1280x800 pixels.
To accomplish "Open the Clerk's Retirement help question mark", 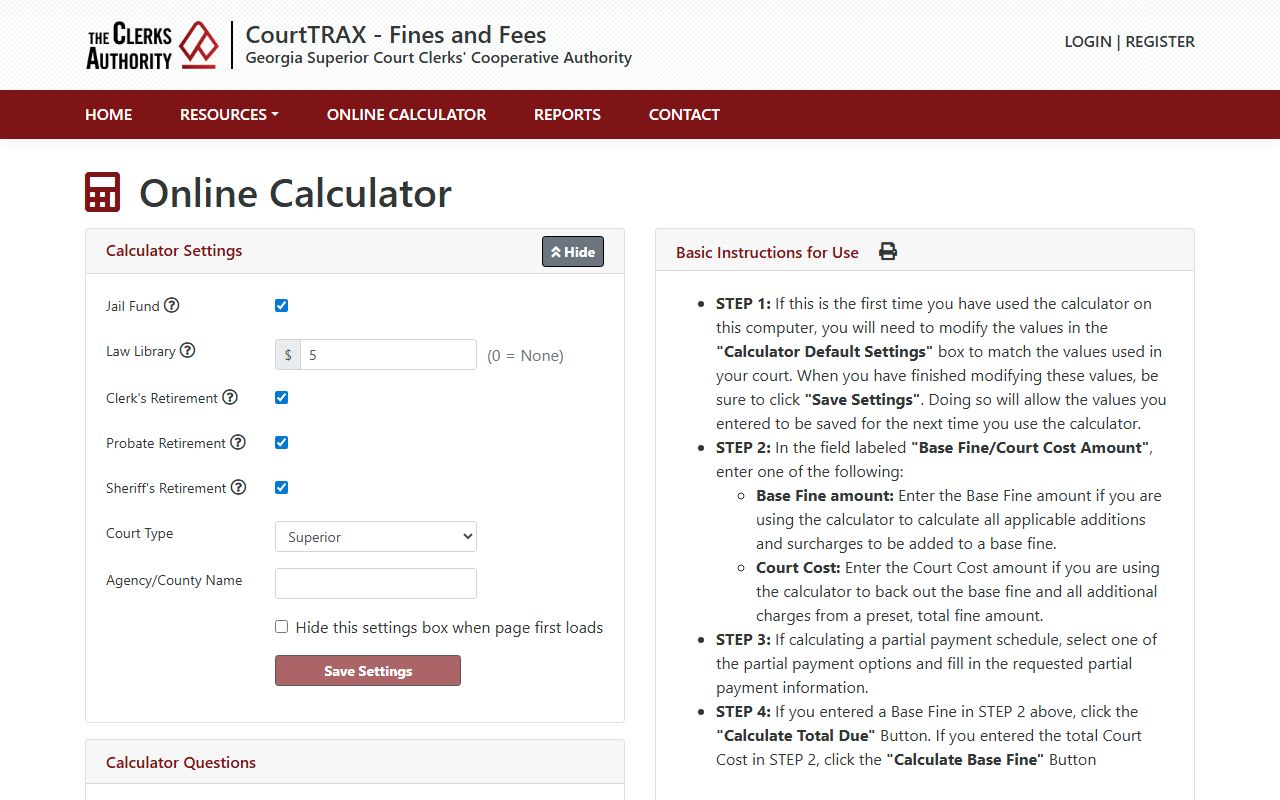I will [x=230, y=397].
